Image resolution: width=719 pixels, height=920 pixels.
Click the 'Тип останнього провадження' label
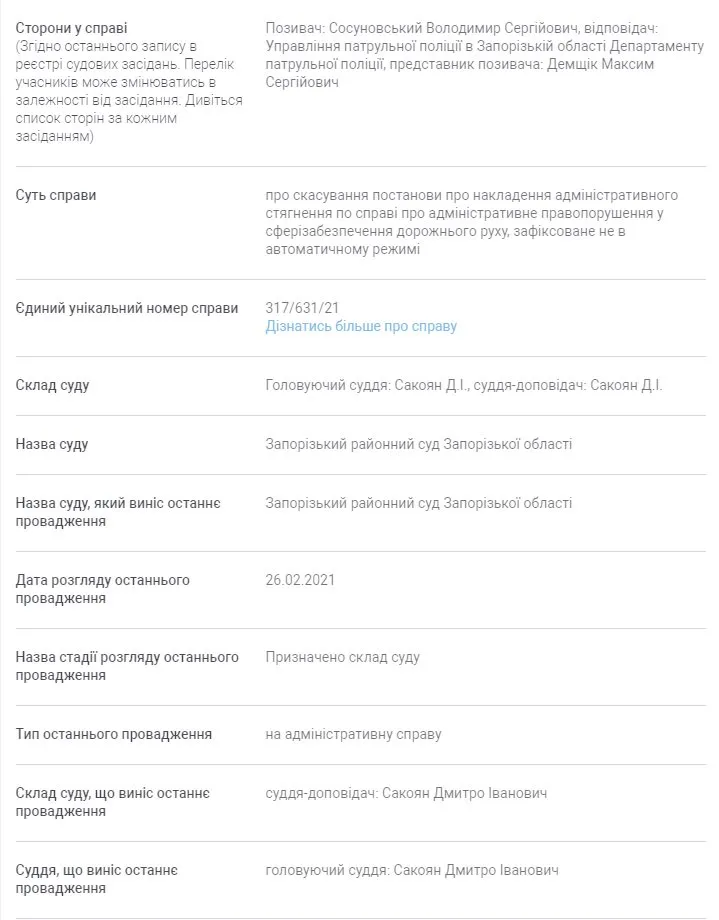click(x=113, y=734)
